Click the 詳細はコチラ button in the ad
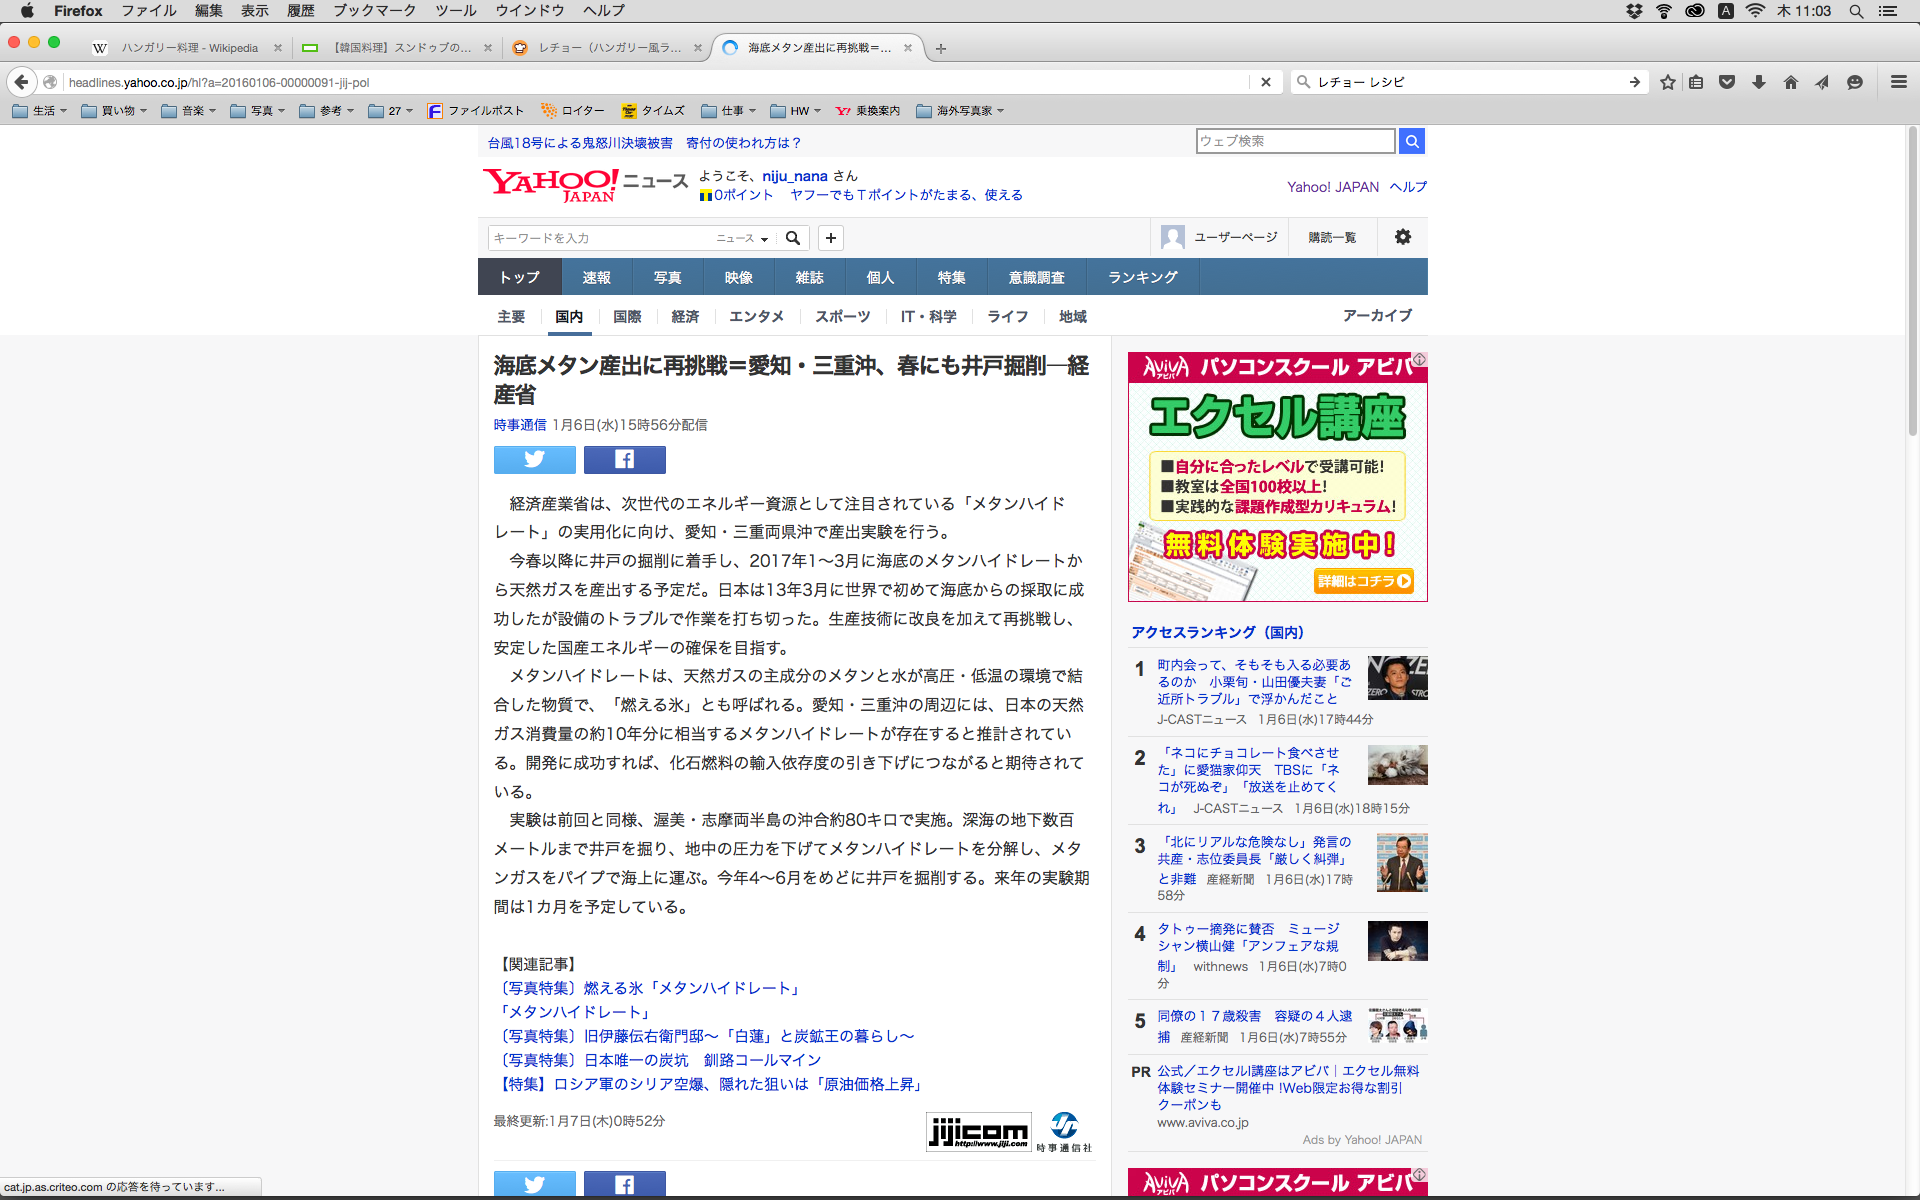The height and width of the screenshot is (1200, 1920). coord(1364,581)
